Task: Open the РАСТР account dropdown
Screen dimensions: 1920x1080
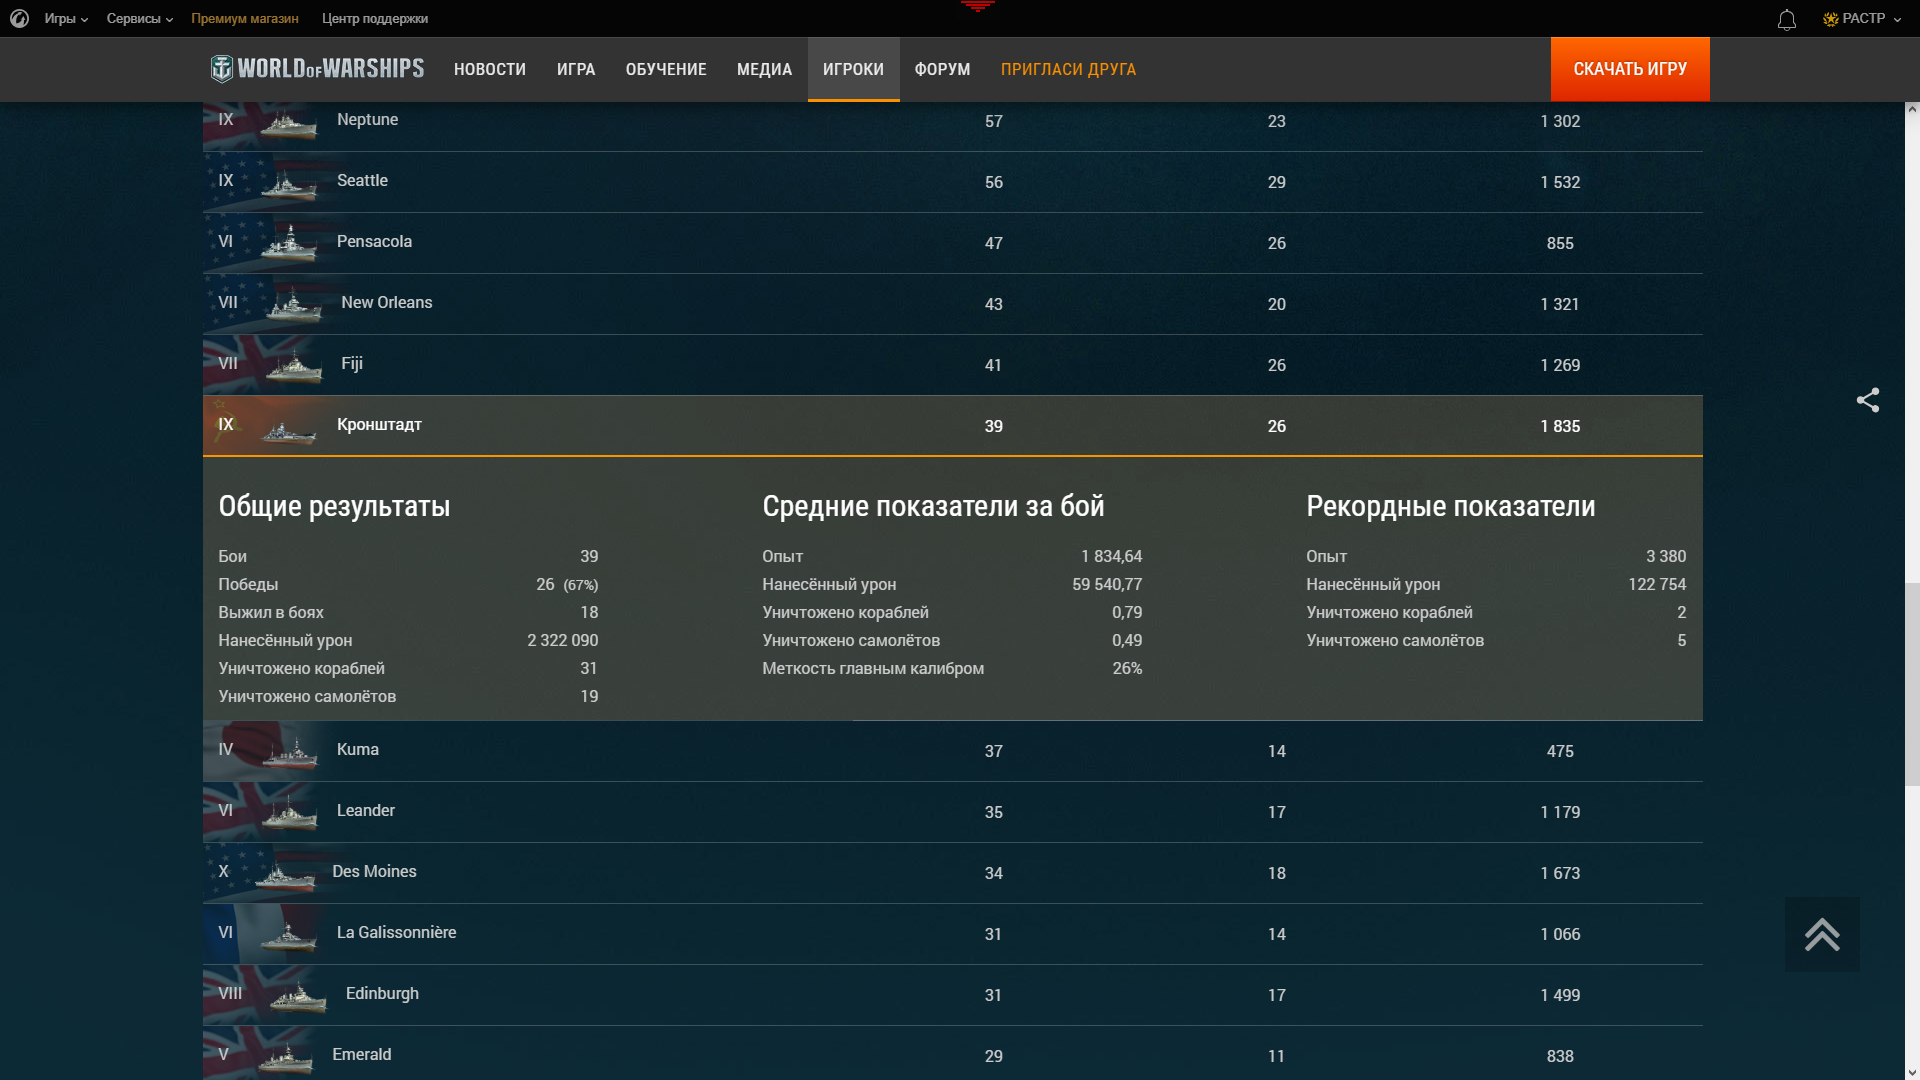Action: pos(1862,19)
